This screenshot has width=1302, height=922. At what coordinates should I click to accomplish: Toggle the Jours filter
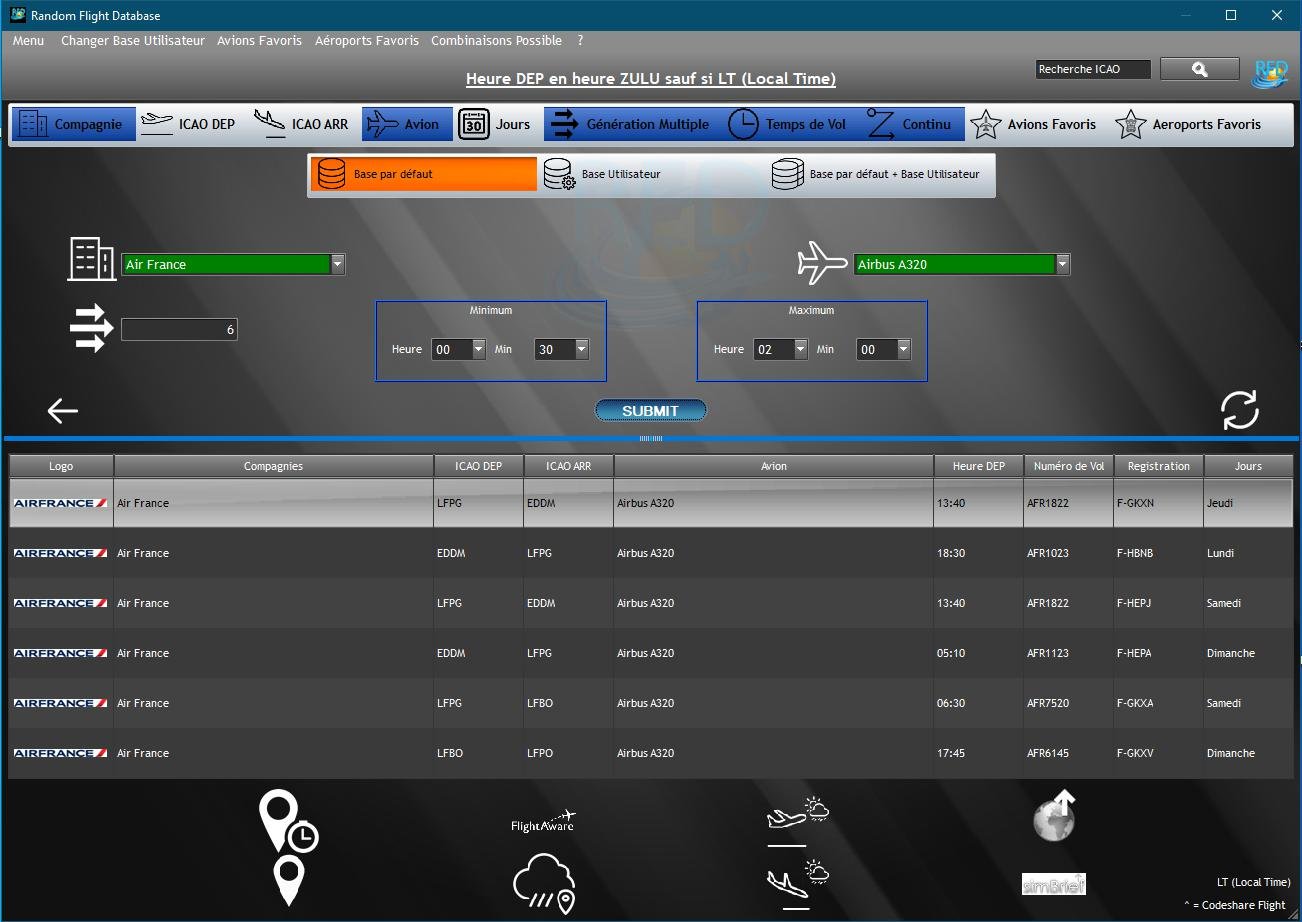tap(495, 124)
